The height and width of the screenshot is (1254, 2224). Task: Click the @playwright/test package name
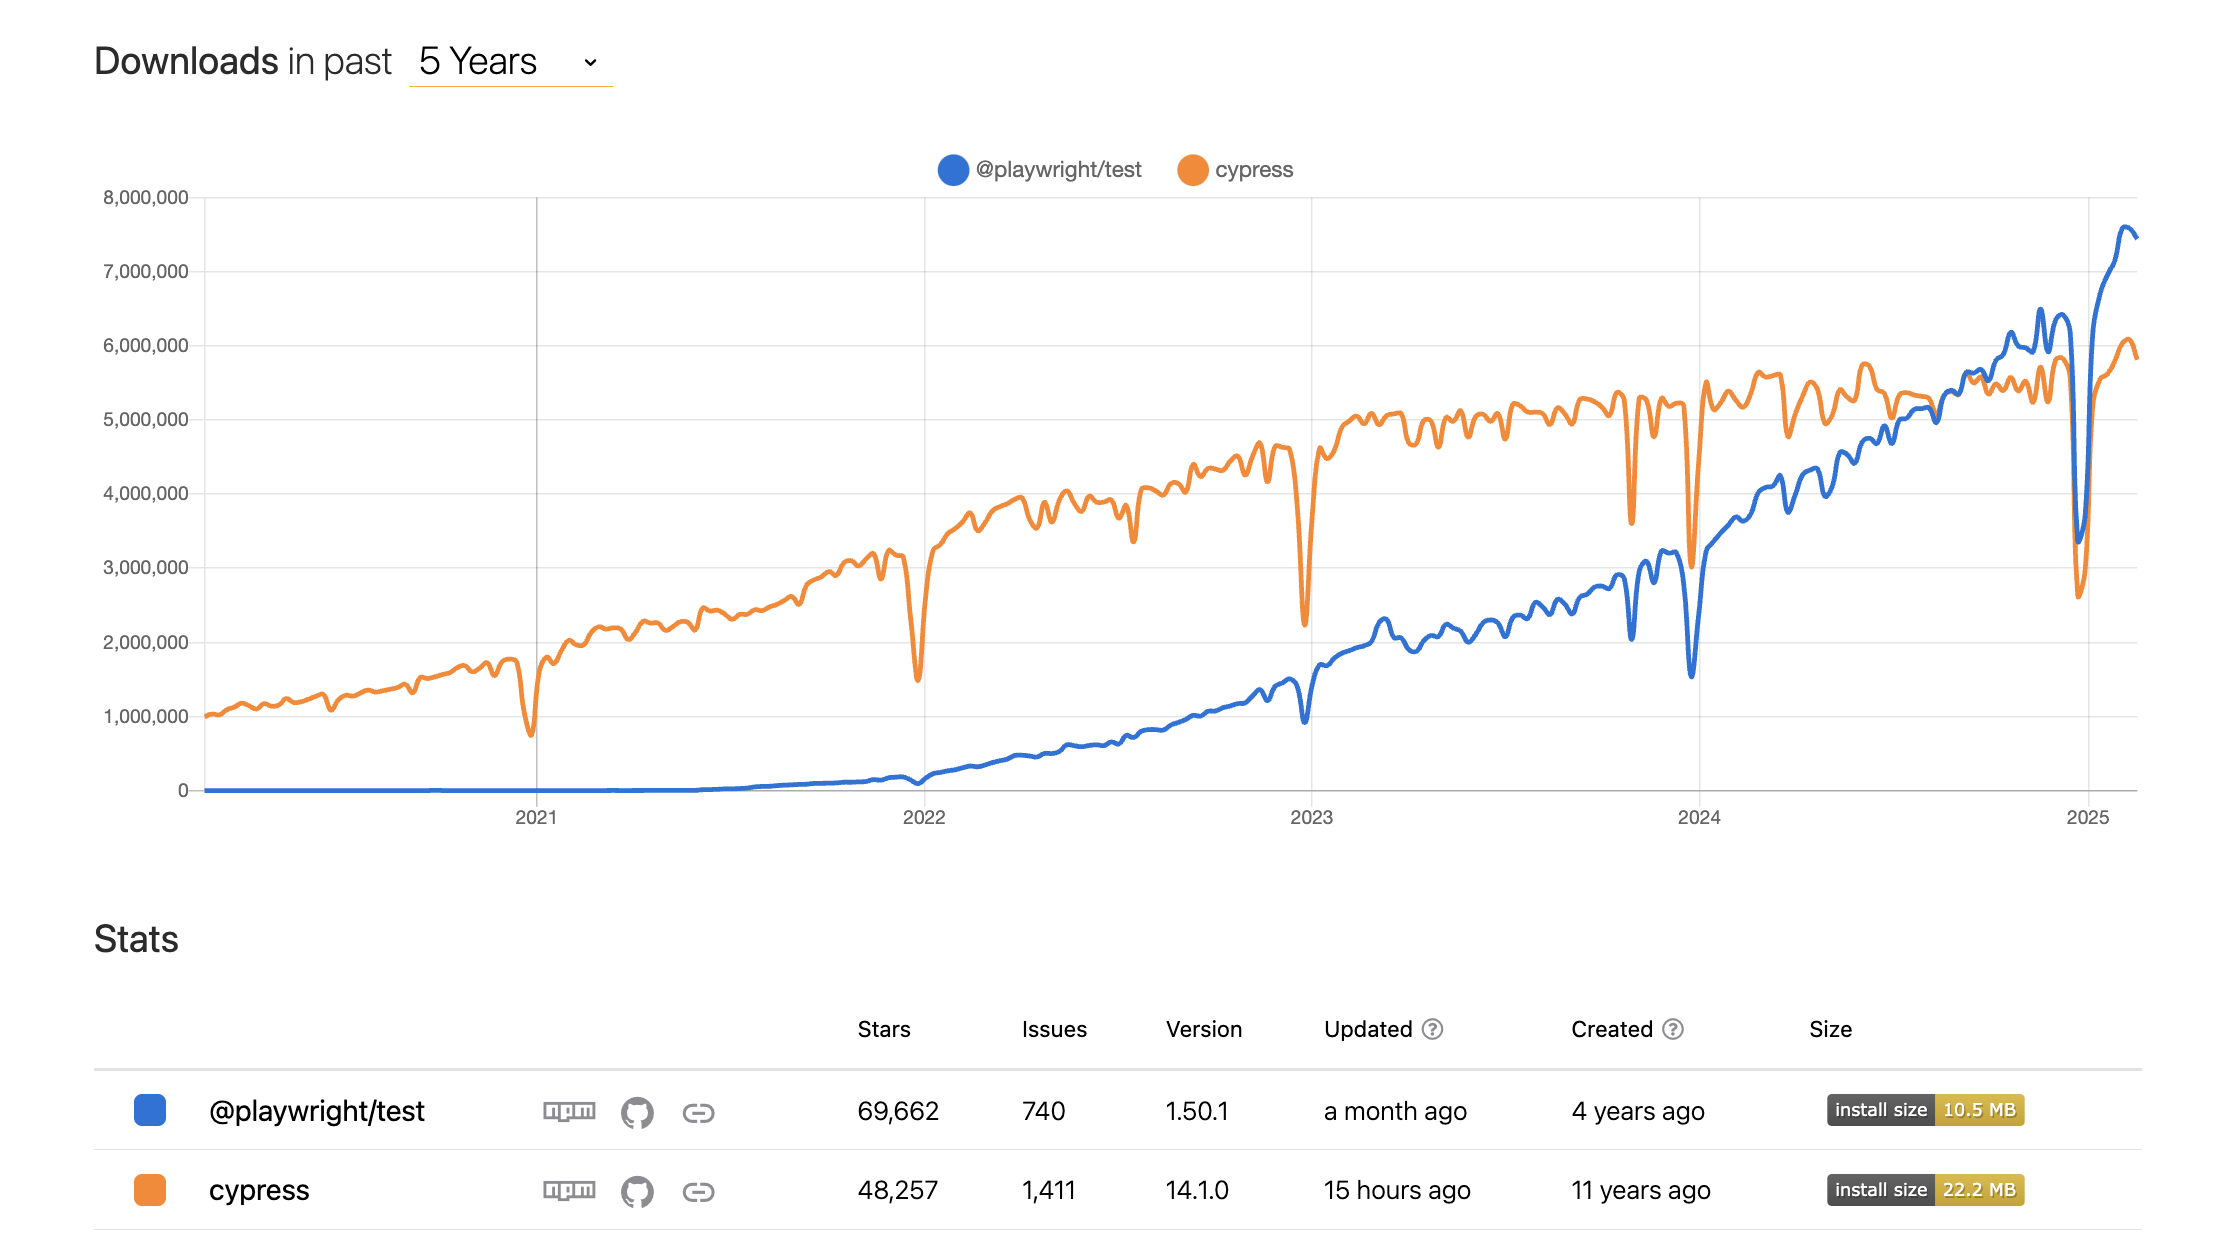click(x=316, y=1111)
